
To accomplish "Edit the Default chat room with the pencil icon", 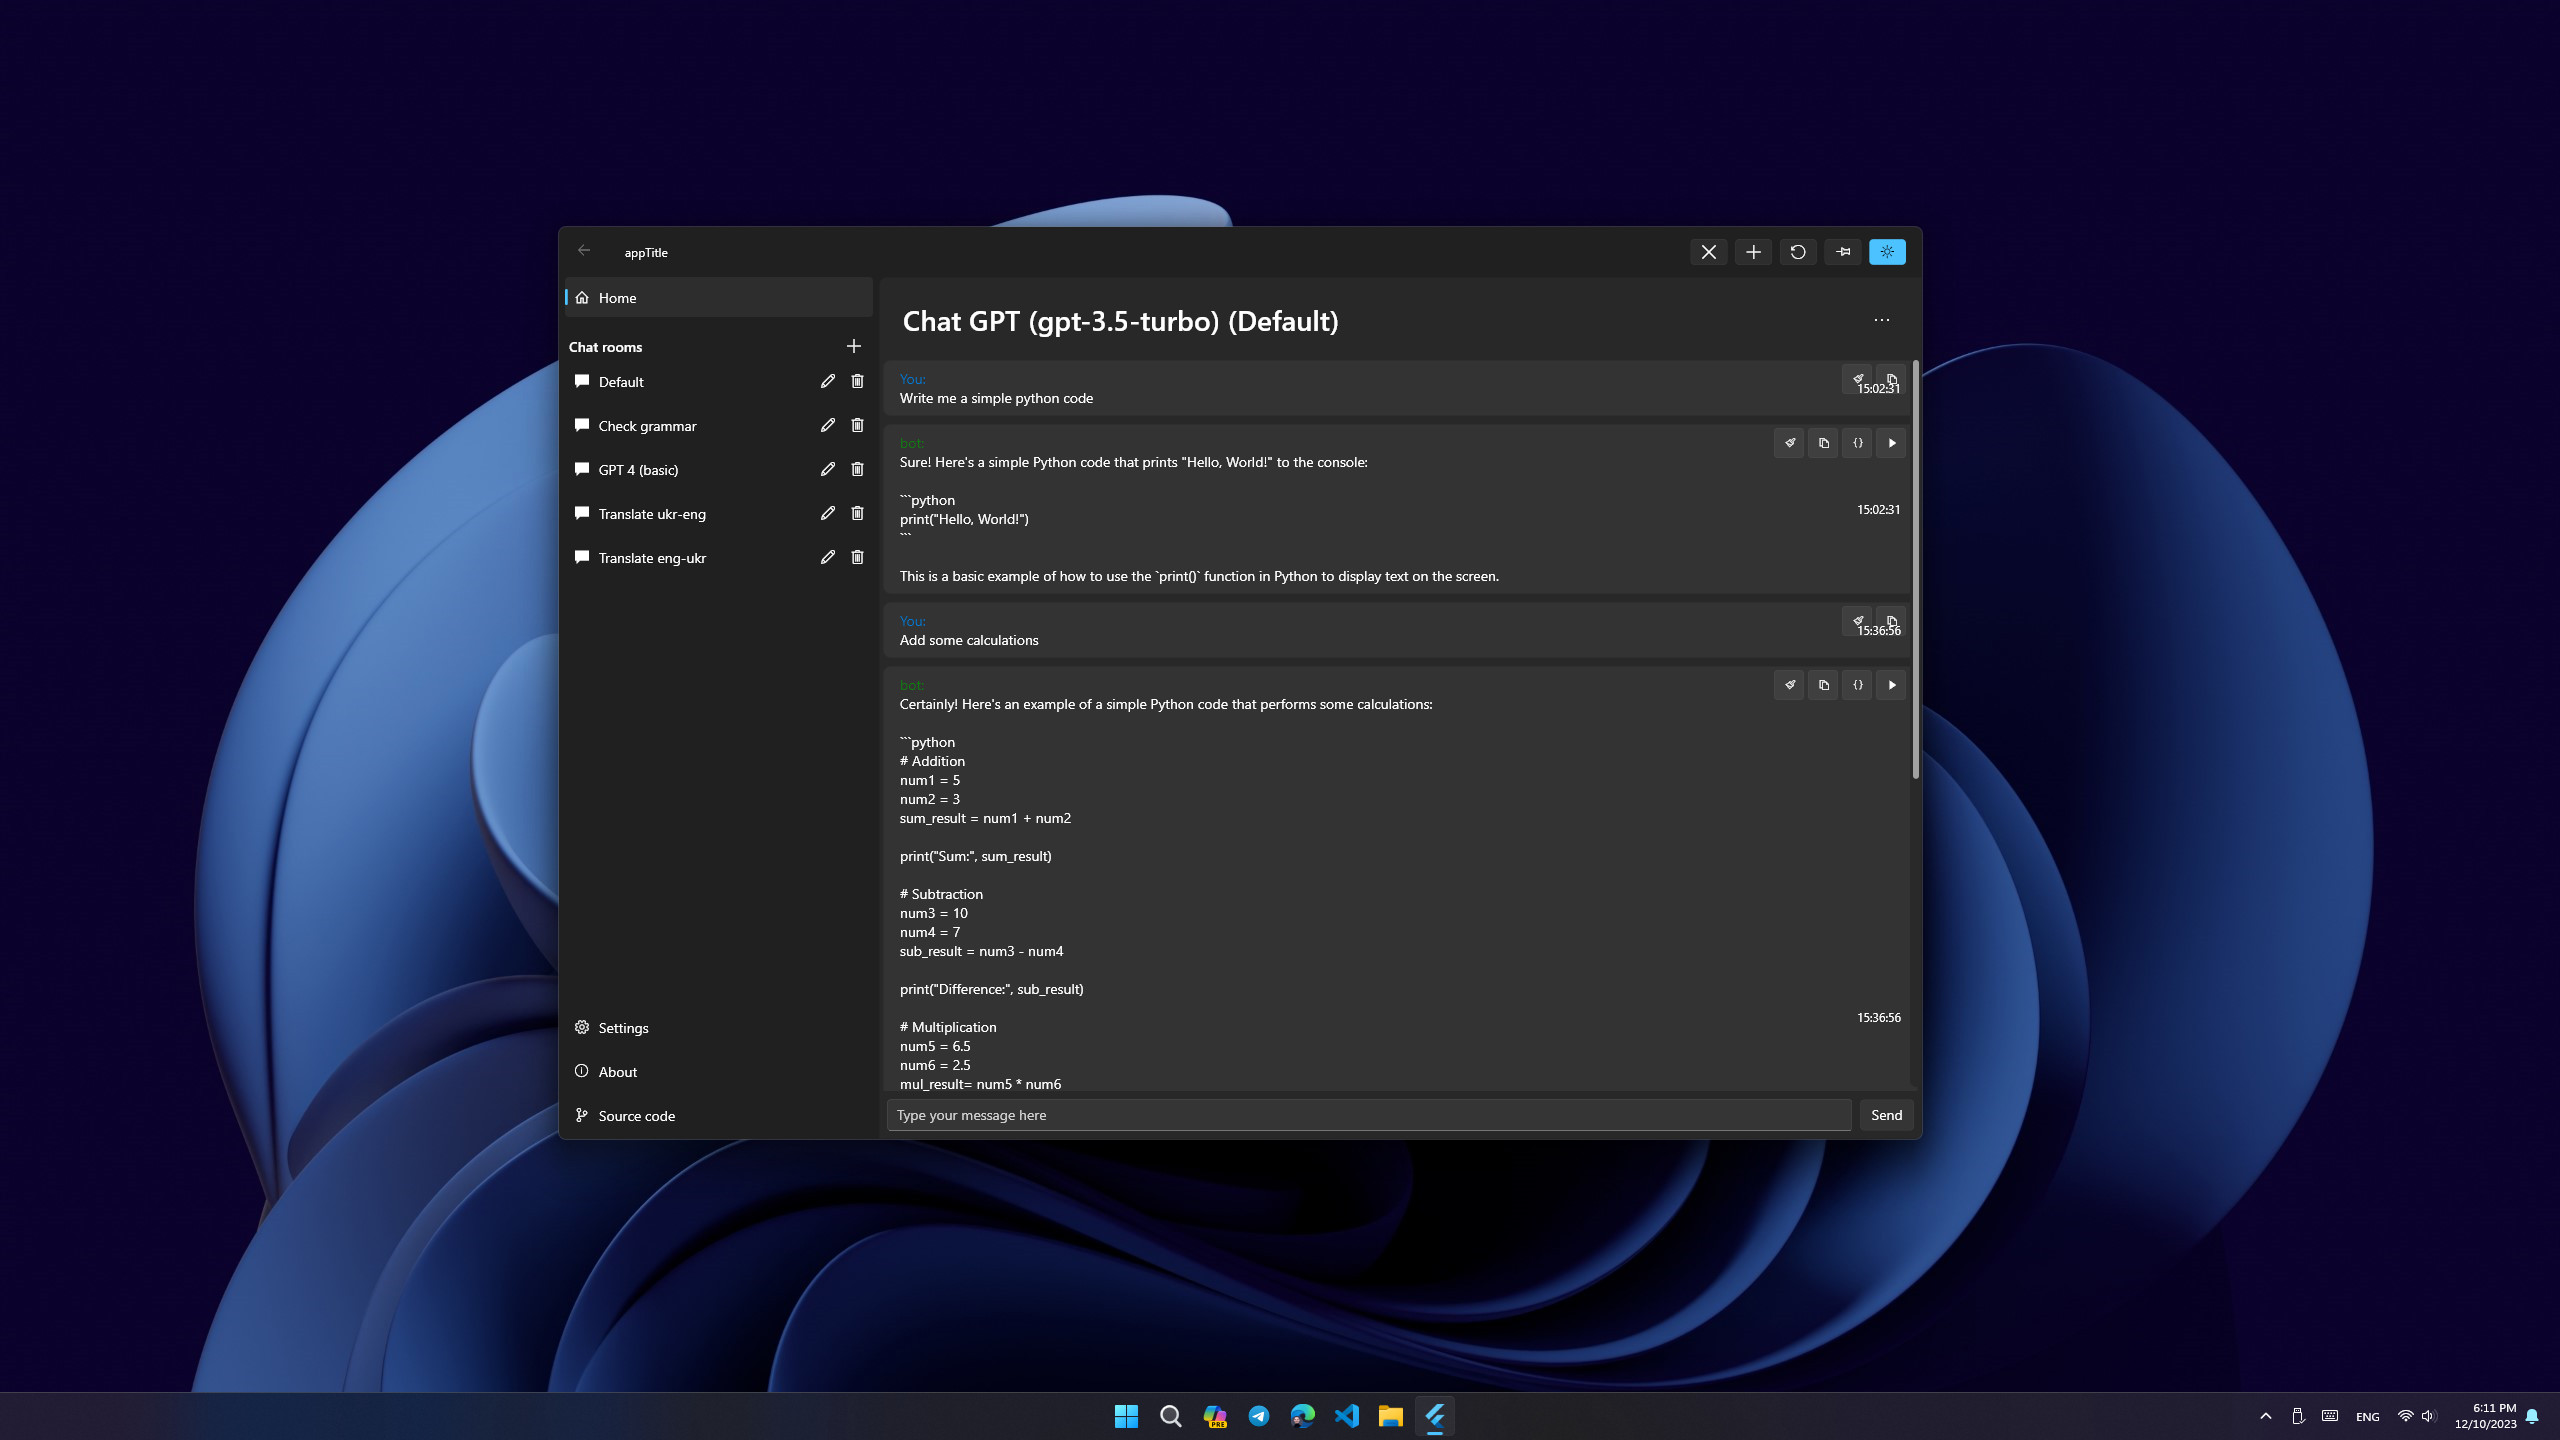I will [827, 381].
